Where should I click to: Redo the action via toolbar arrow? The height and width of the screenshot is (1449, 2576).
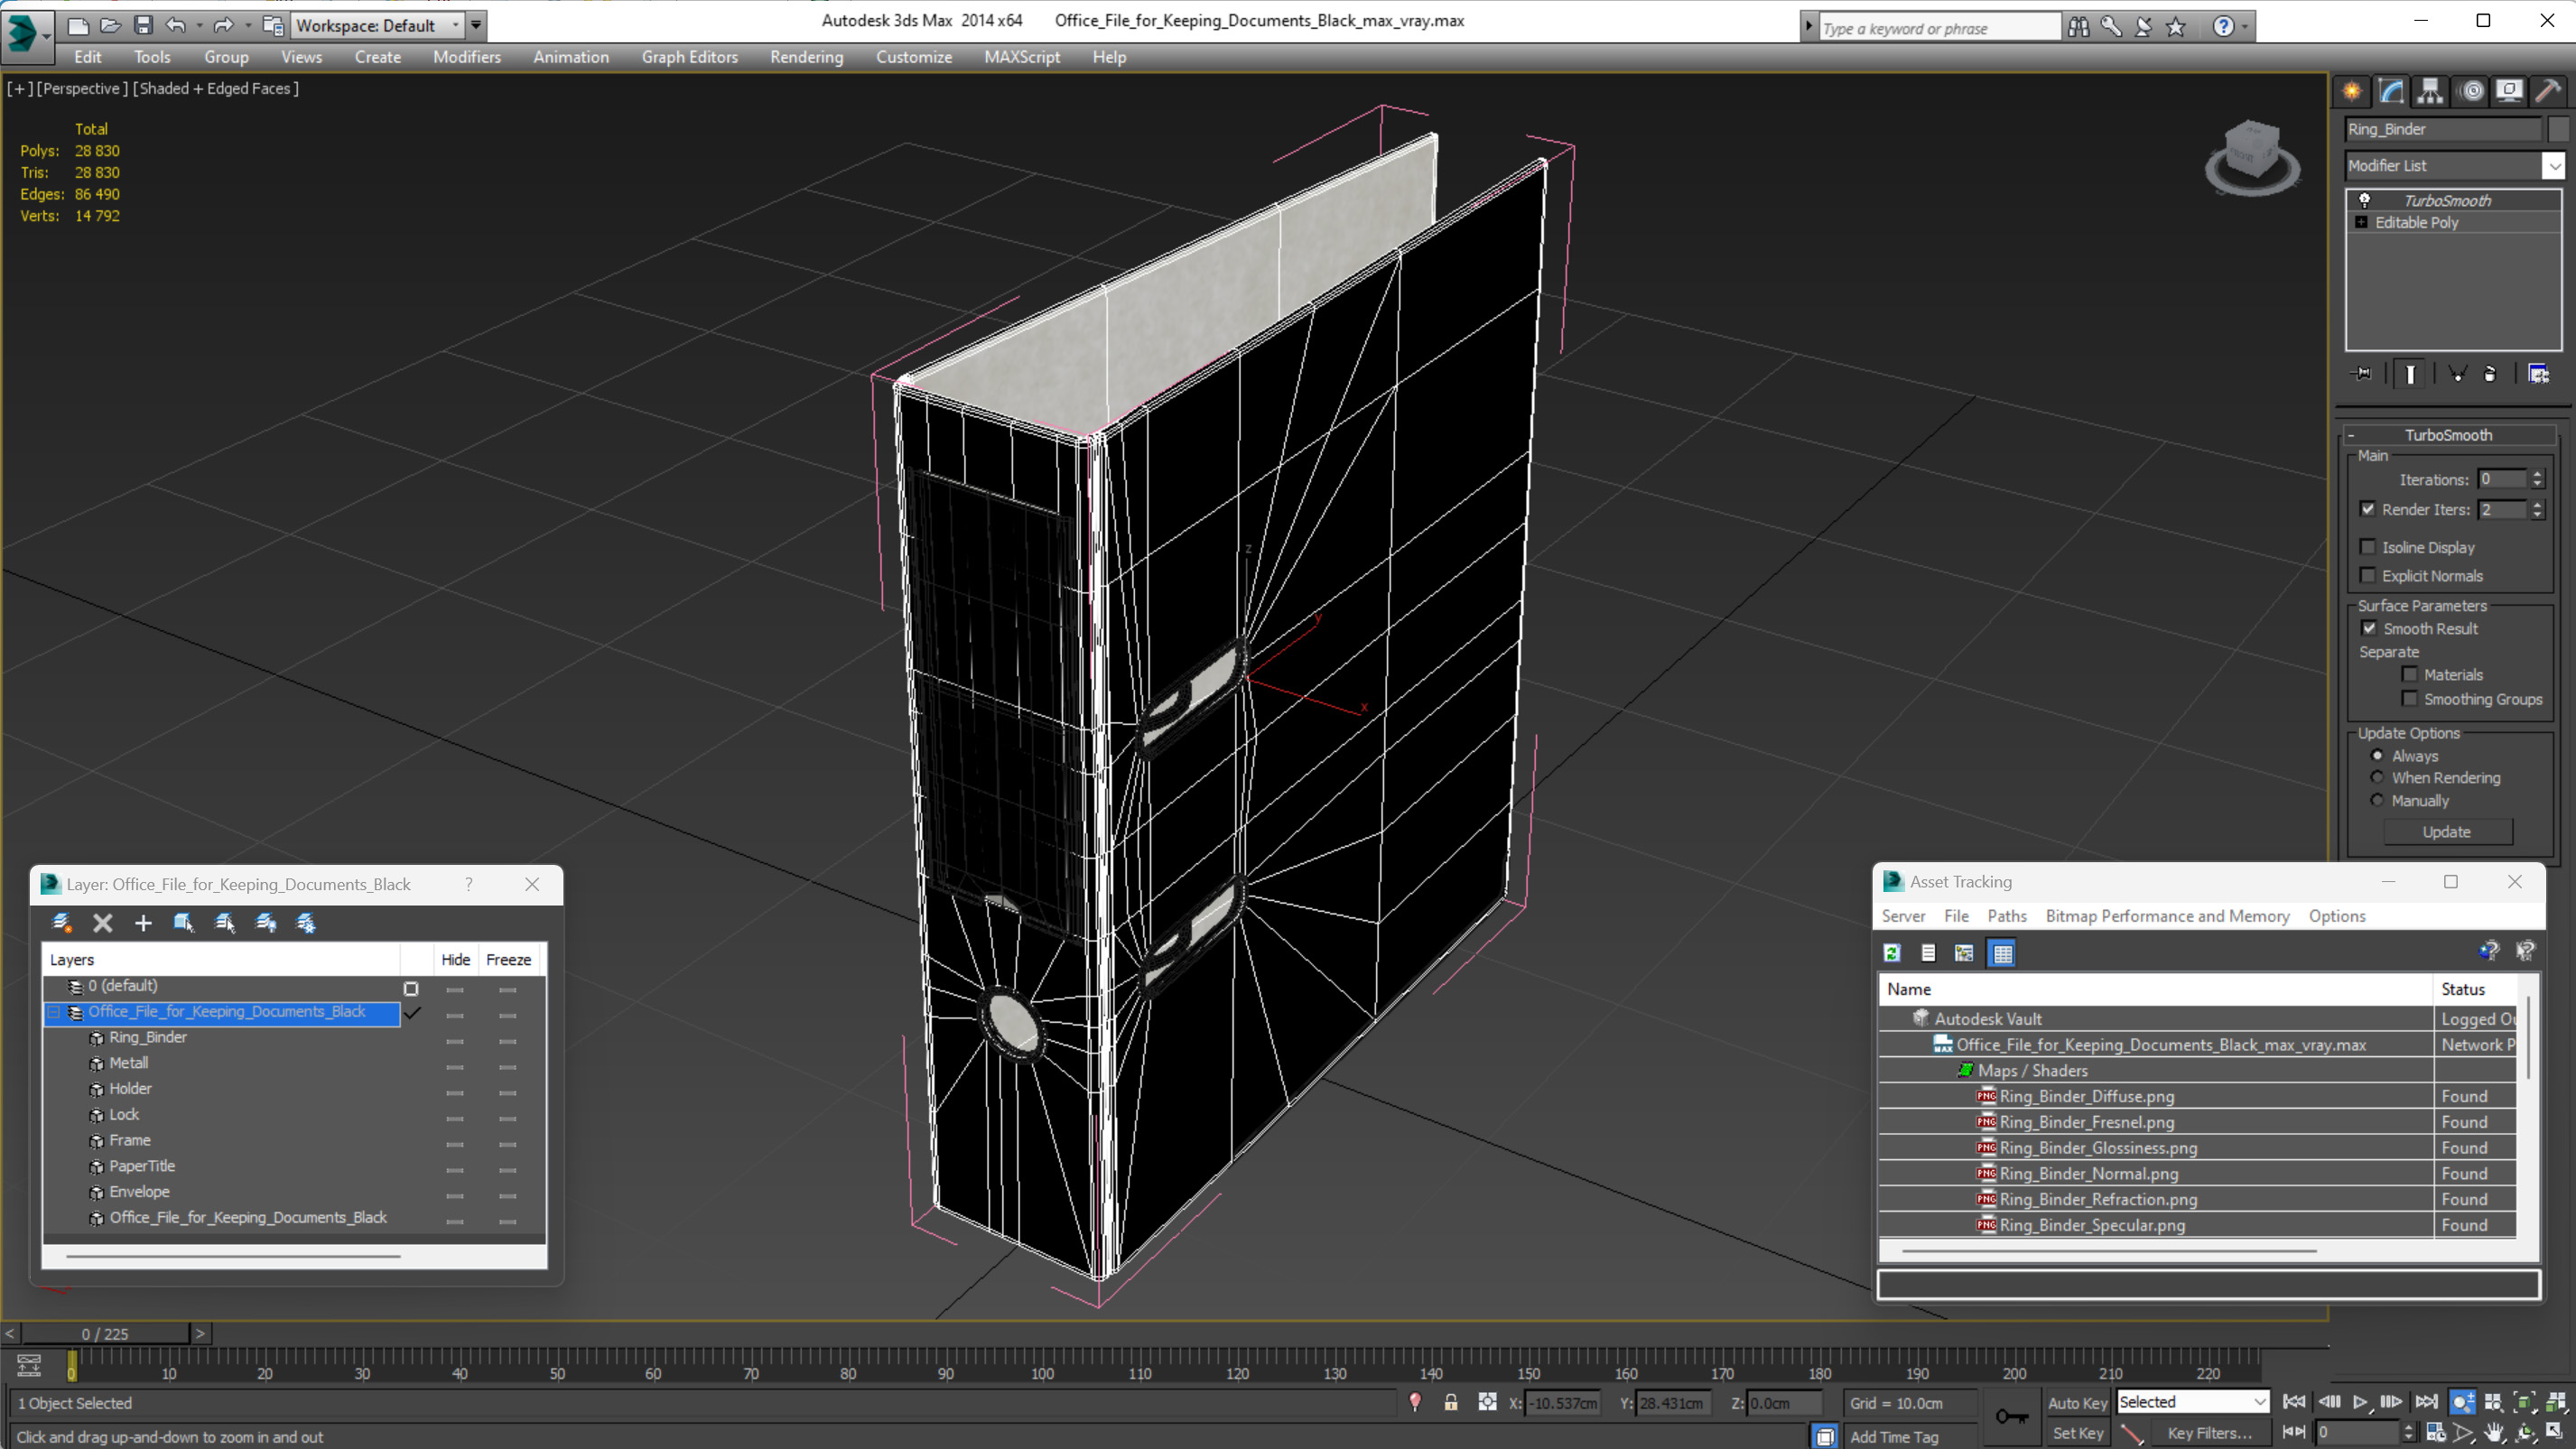tap(224, 26)
